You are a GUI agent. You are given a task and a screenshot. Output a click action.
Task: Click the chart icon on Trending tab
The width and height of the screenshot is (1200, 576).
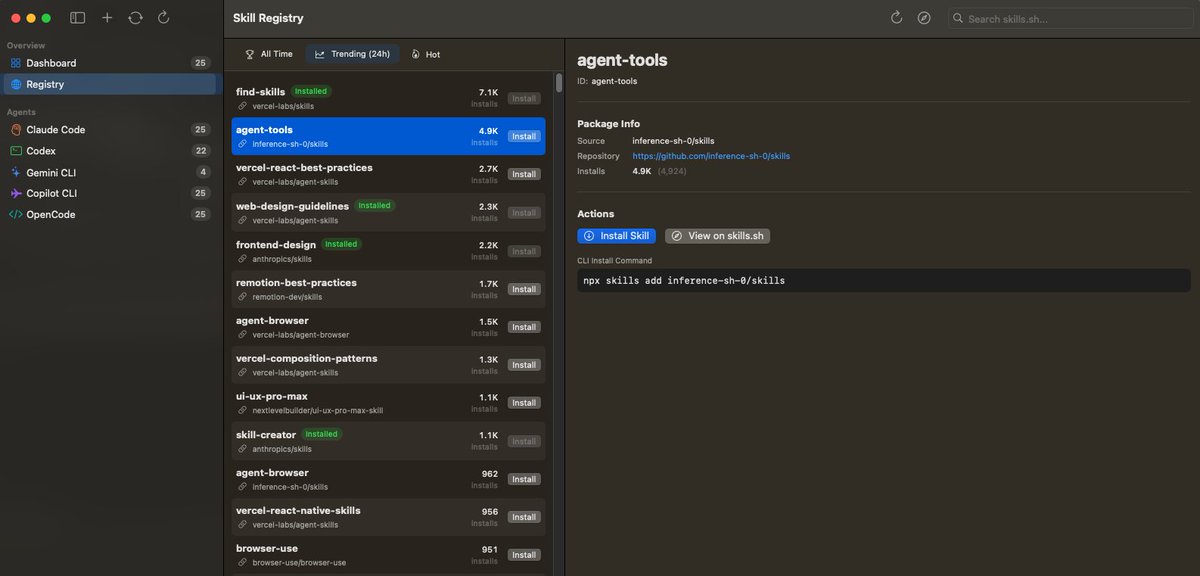(x=320, y=54)
